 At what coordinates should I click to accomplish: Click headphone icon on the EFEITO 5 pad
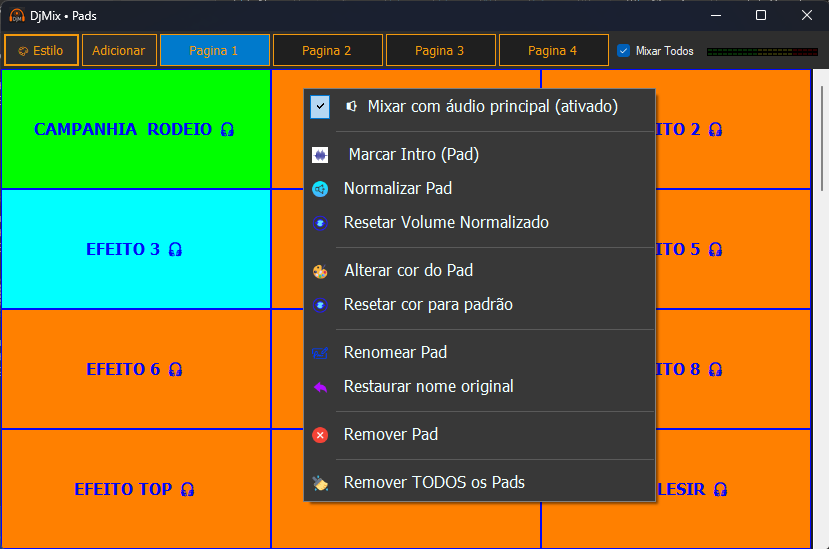pos(715,249)
